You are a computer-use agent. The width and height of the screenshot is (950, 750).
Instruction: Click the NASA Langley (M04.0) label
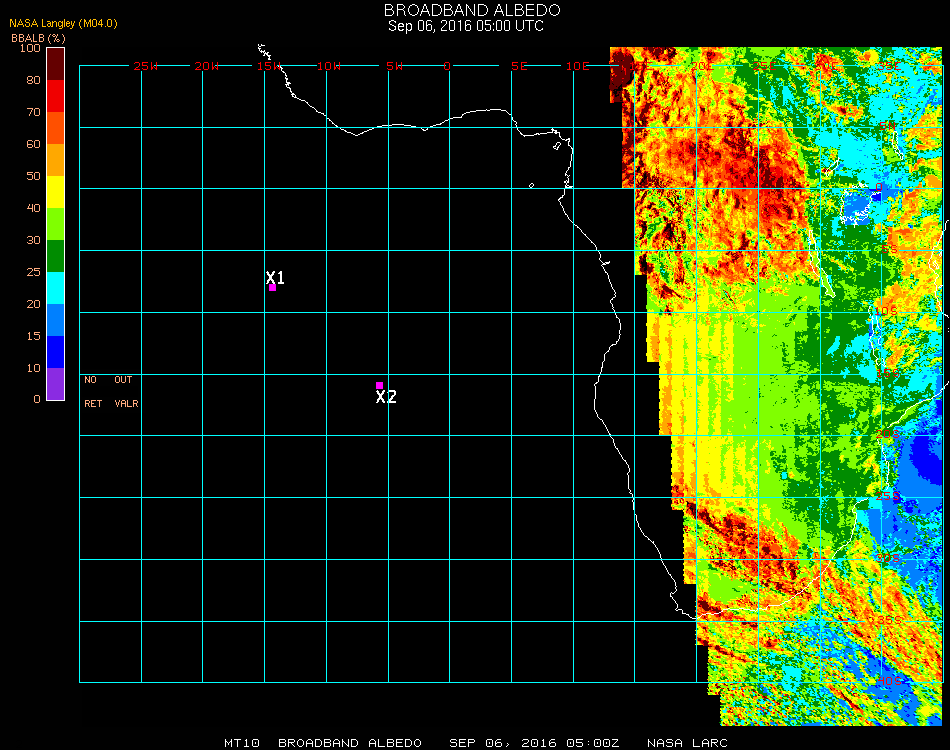coord(64,23)
